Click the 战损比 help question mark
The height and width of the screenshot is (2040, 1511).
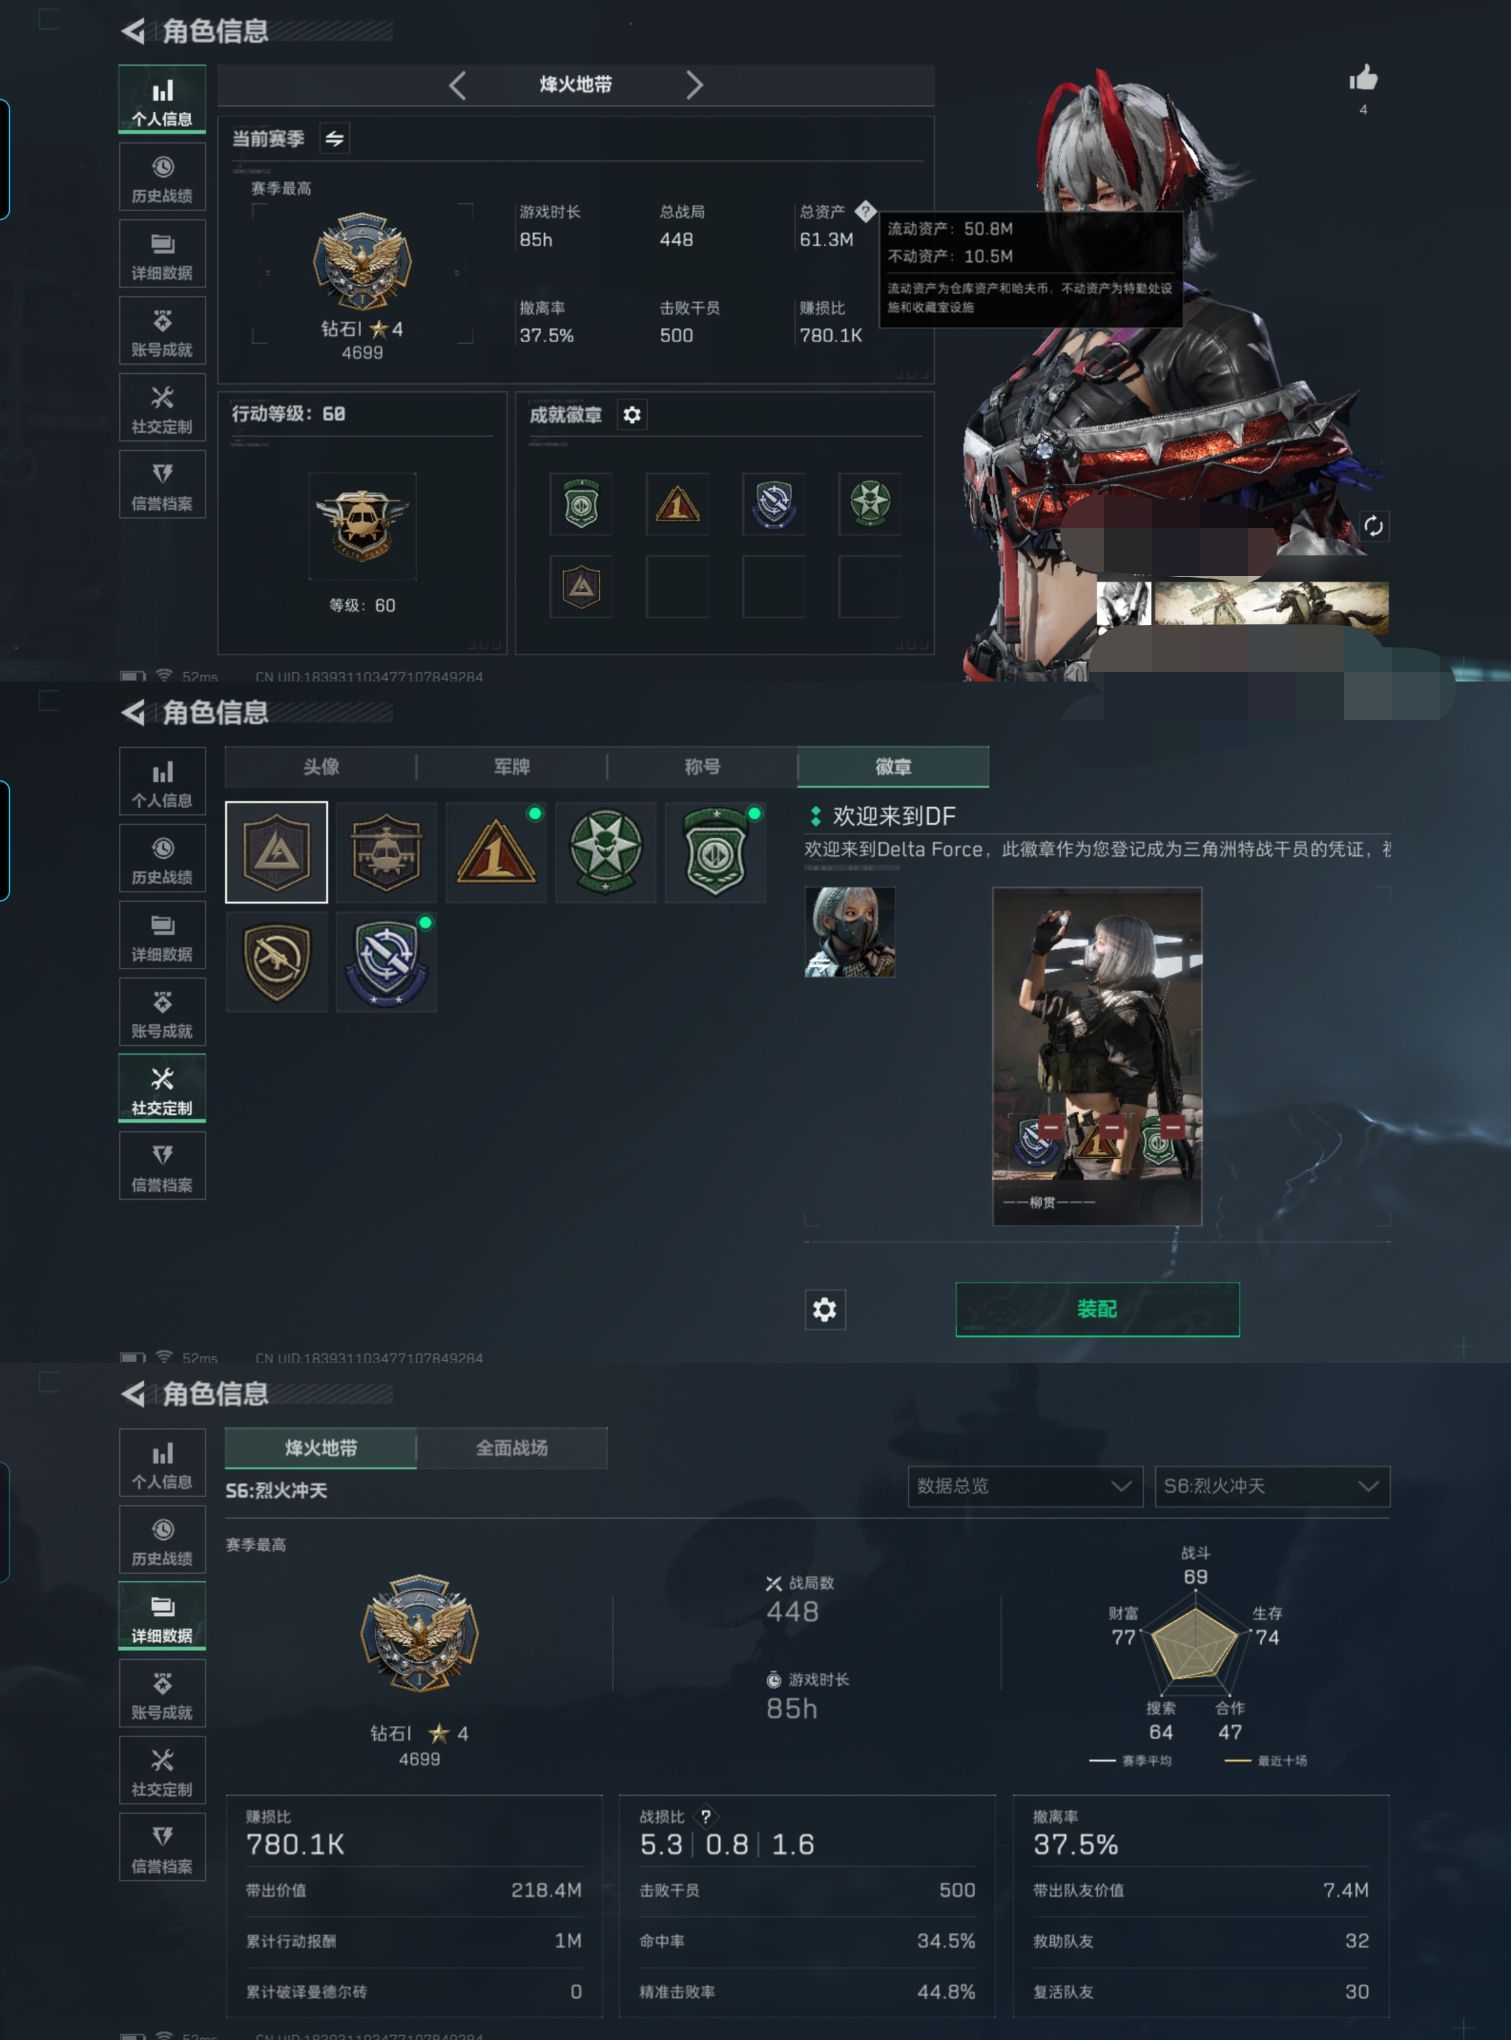click(x=706, y=1816)
